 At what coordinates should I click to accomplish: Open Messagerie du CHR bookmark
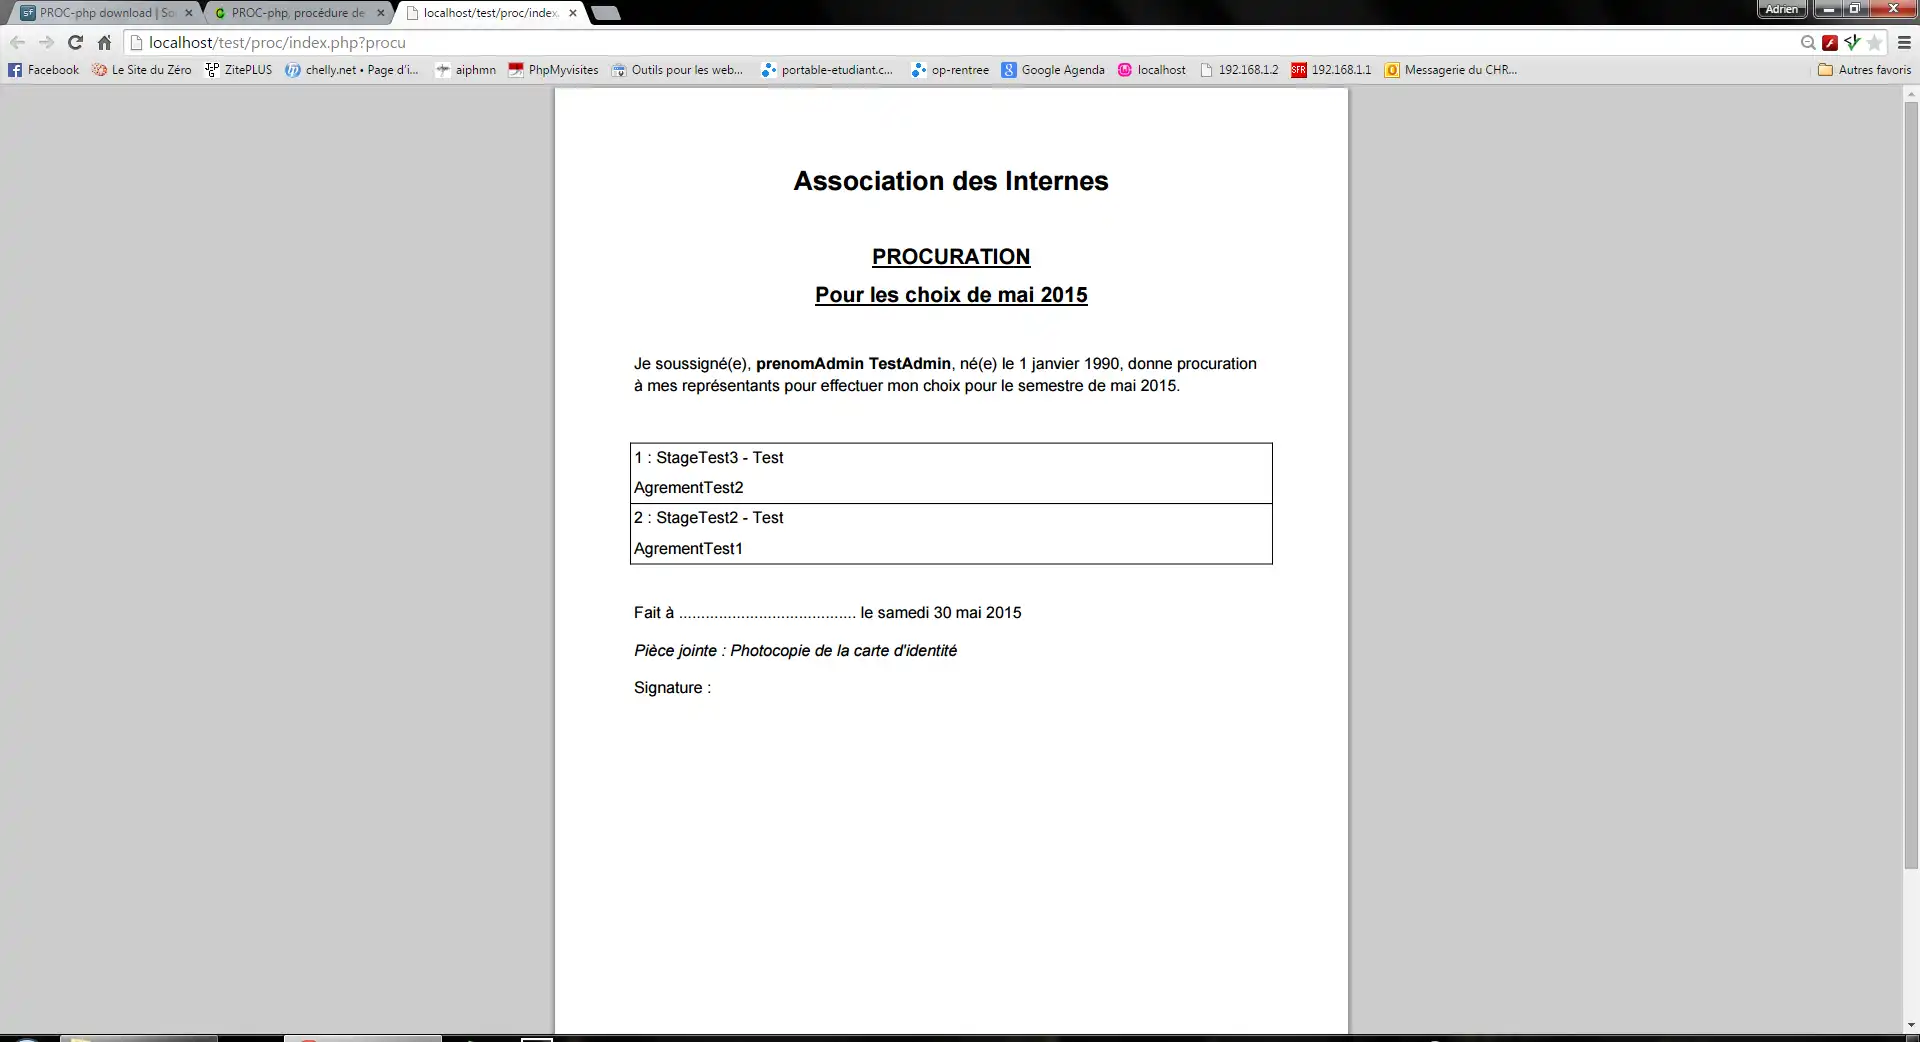click(x=1451, y=70)
